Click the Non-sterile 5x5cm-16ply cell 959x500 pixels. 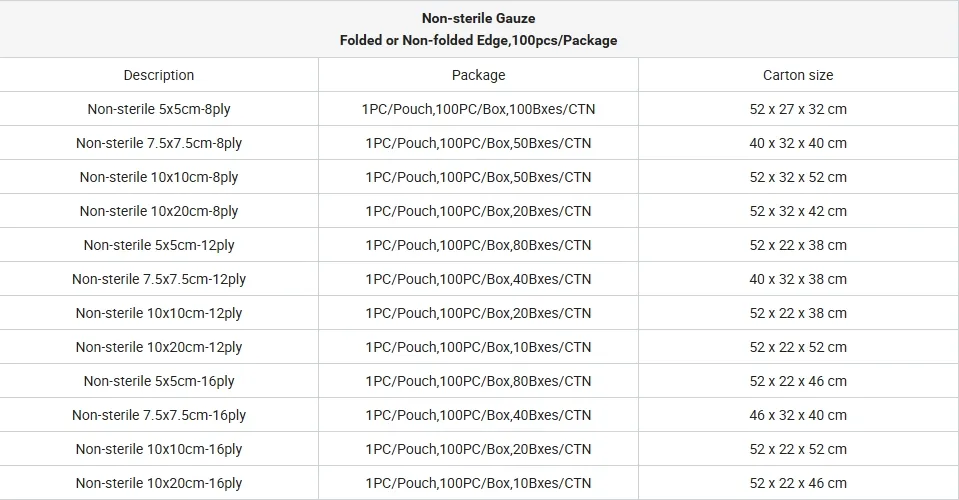coord(159,381)
